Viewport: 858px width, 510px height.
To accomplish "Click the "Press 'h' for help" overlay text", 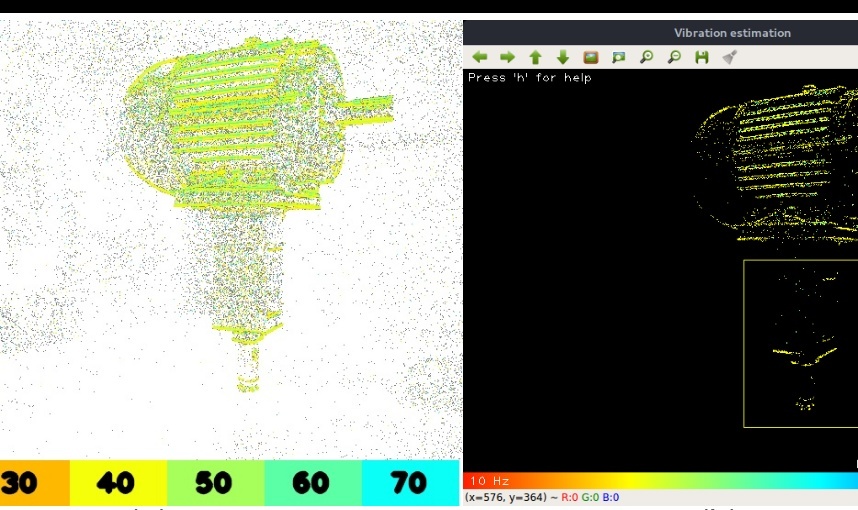I will click(530, 78).
